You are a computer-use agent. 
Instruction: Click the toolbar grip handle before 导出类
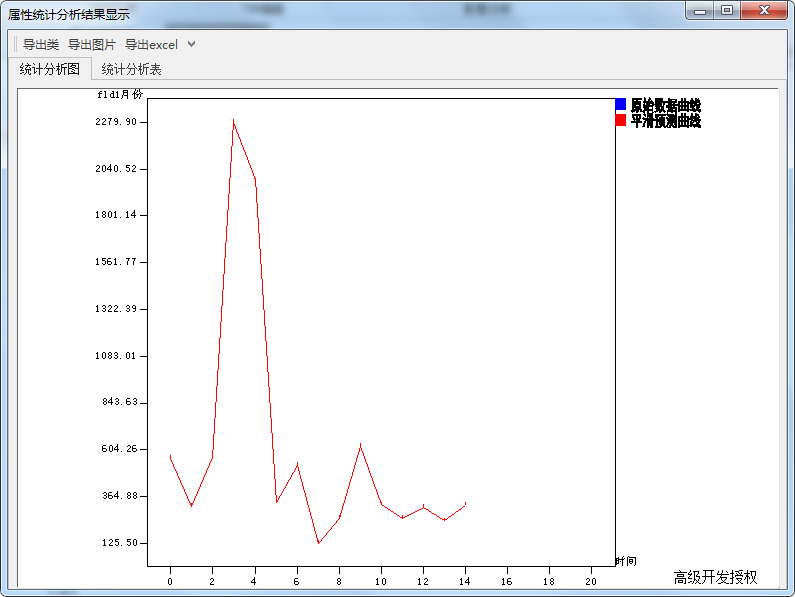pos(17,45)
